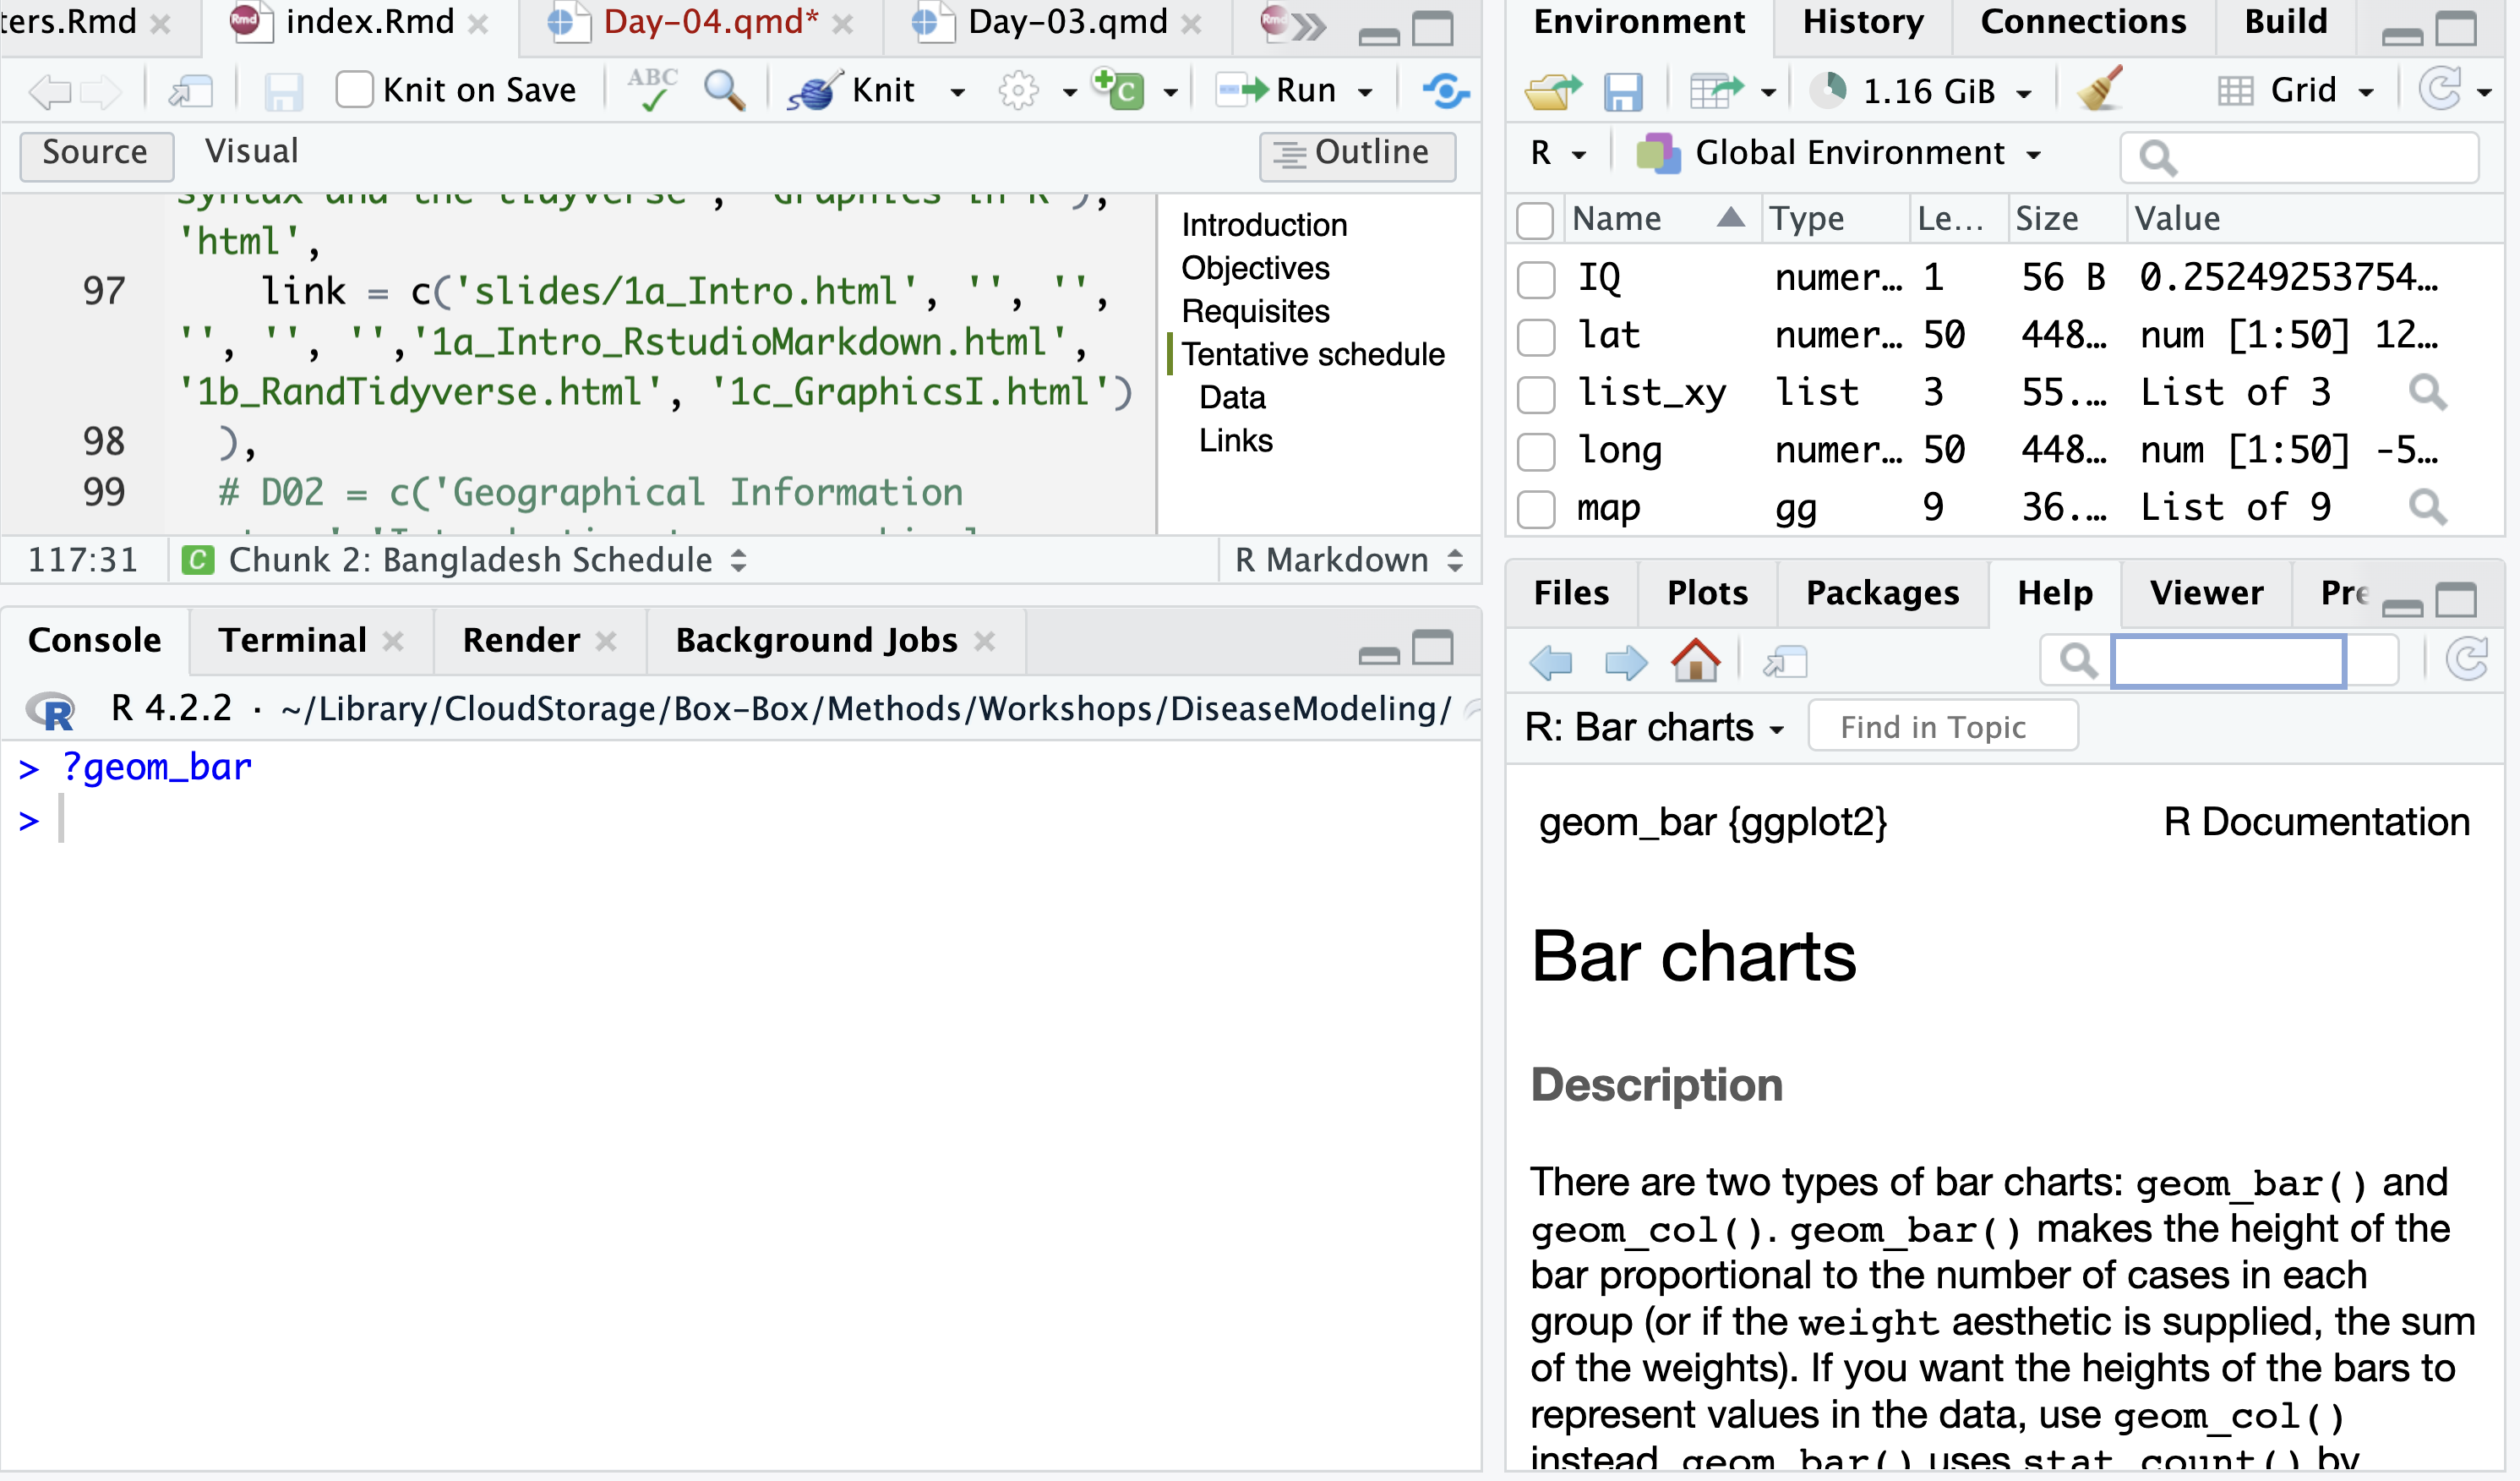
Task: Open the Packages tab
Action: 1882,593
